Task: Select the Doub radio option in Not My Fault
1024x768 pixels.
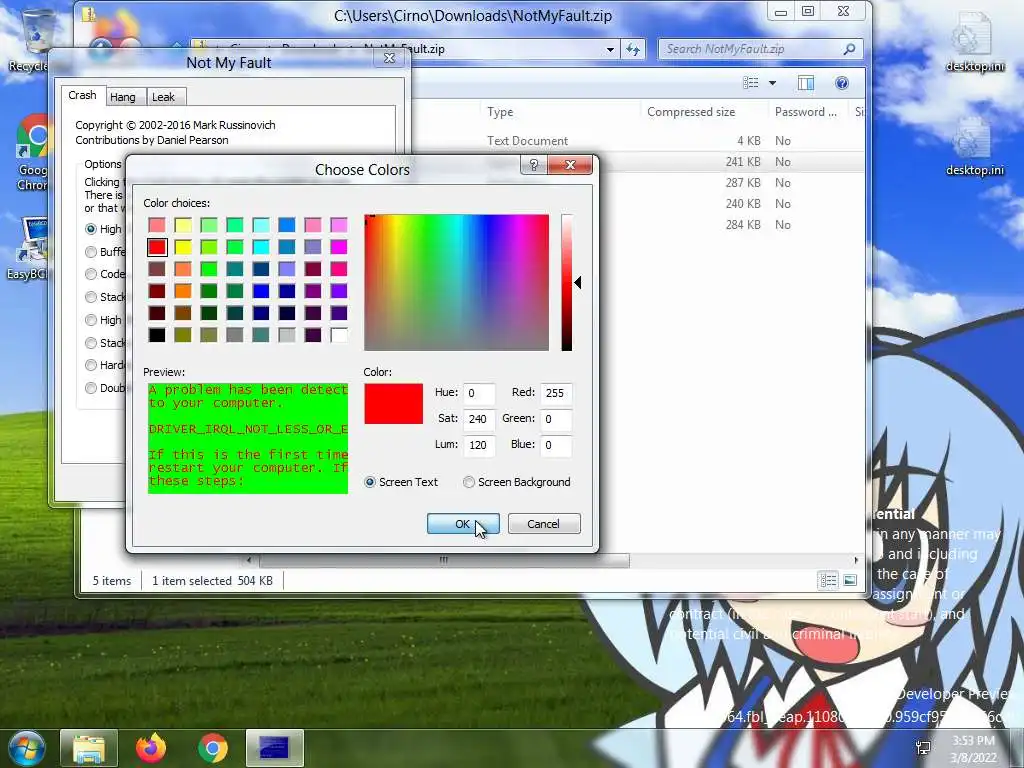Action: pos(91,388)
